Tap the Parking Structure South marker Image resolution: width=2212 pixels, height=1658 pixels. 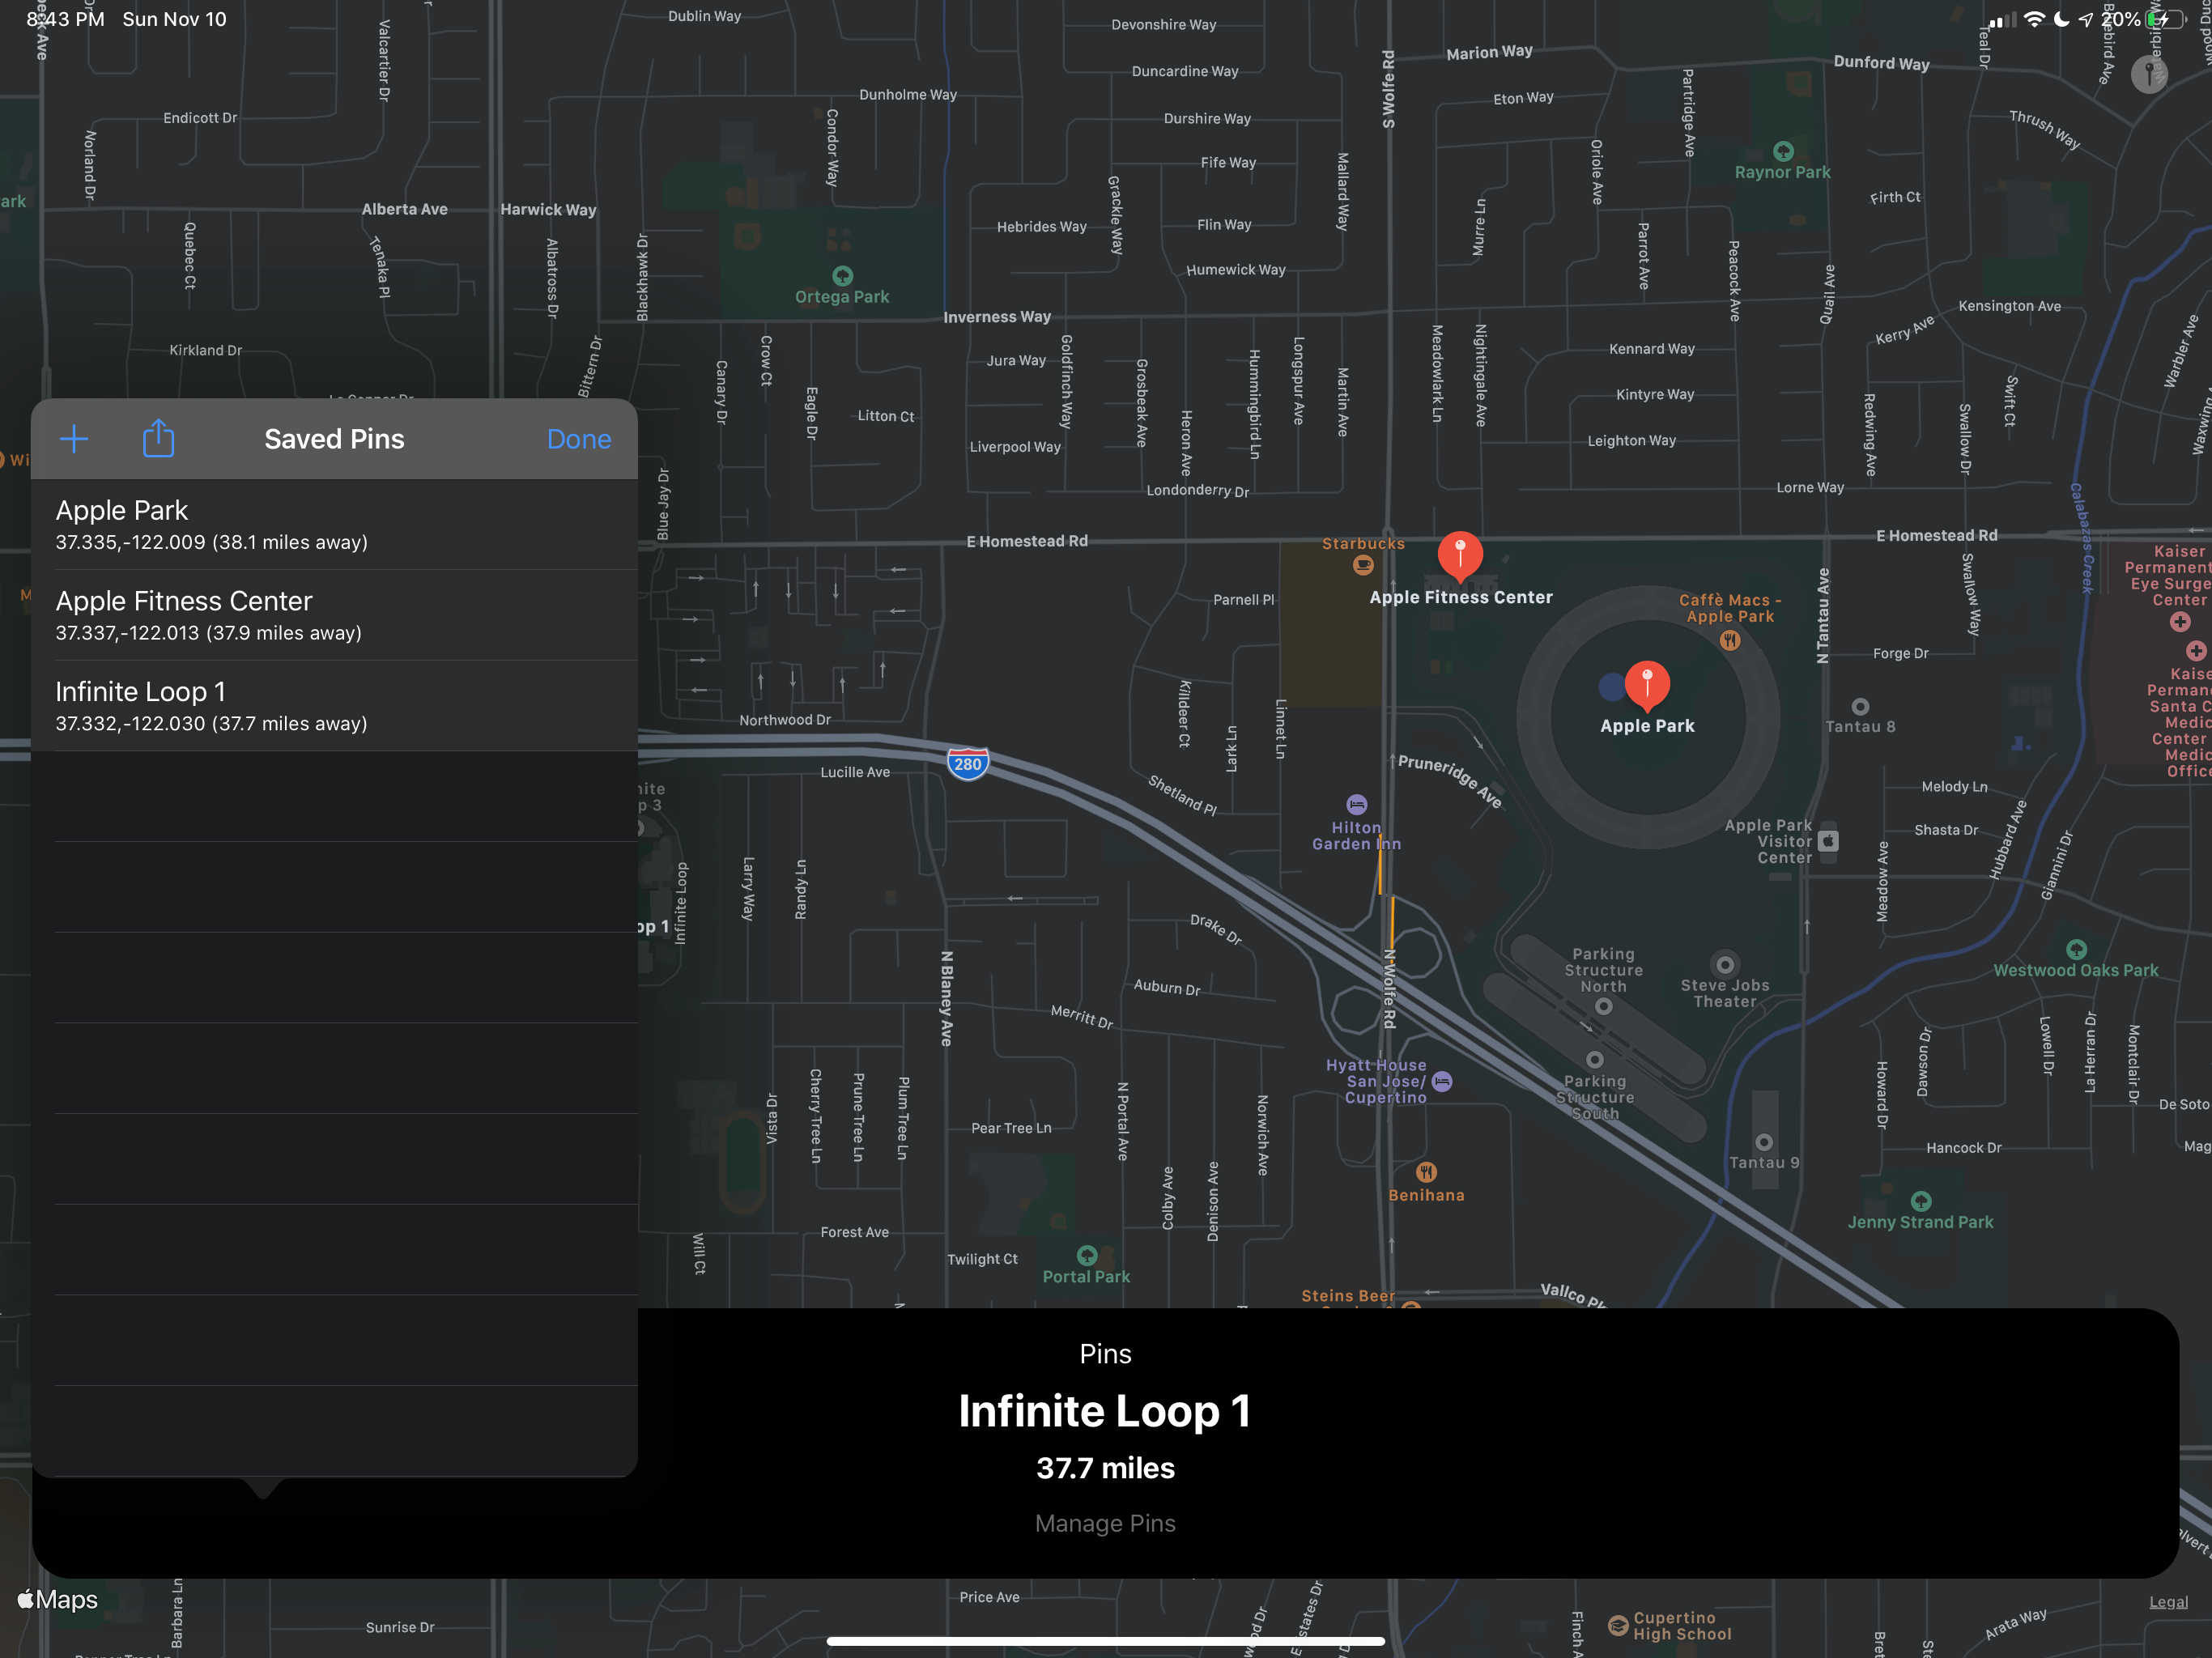(x=1595, y=1059)
